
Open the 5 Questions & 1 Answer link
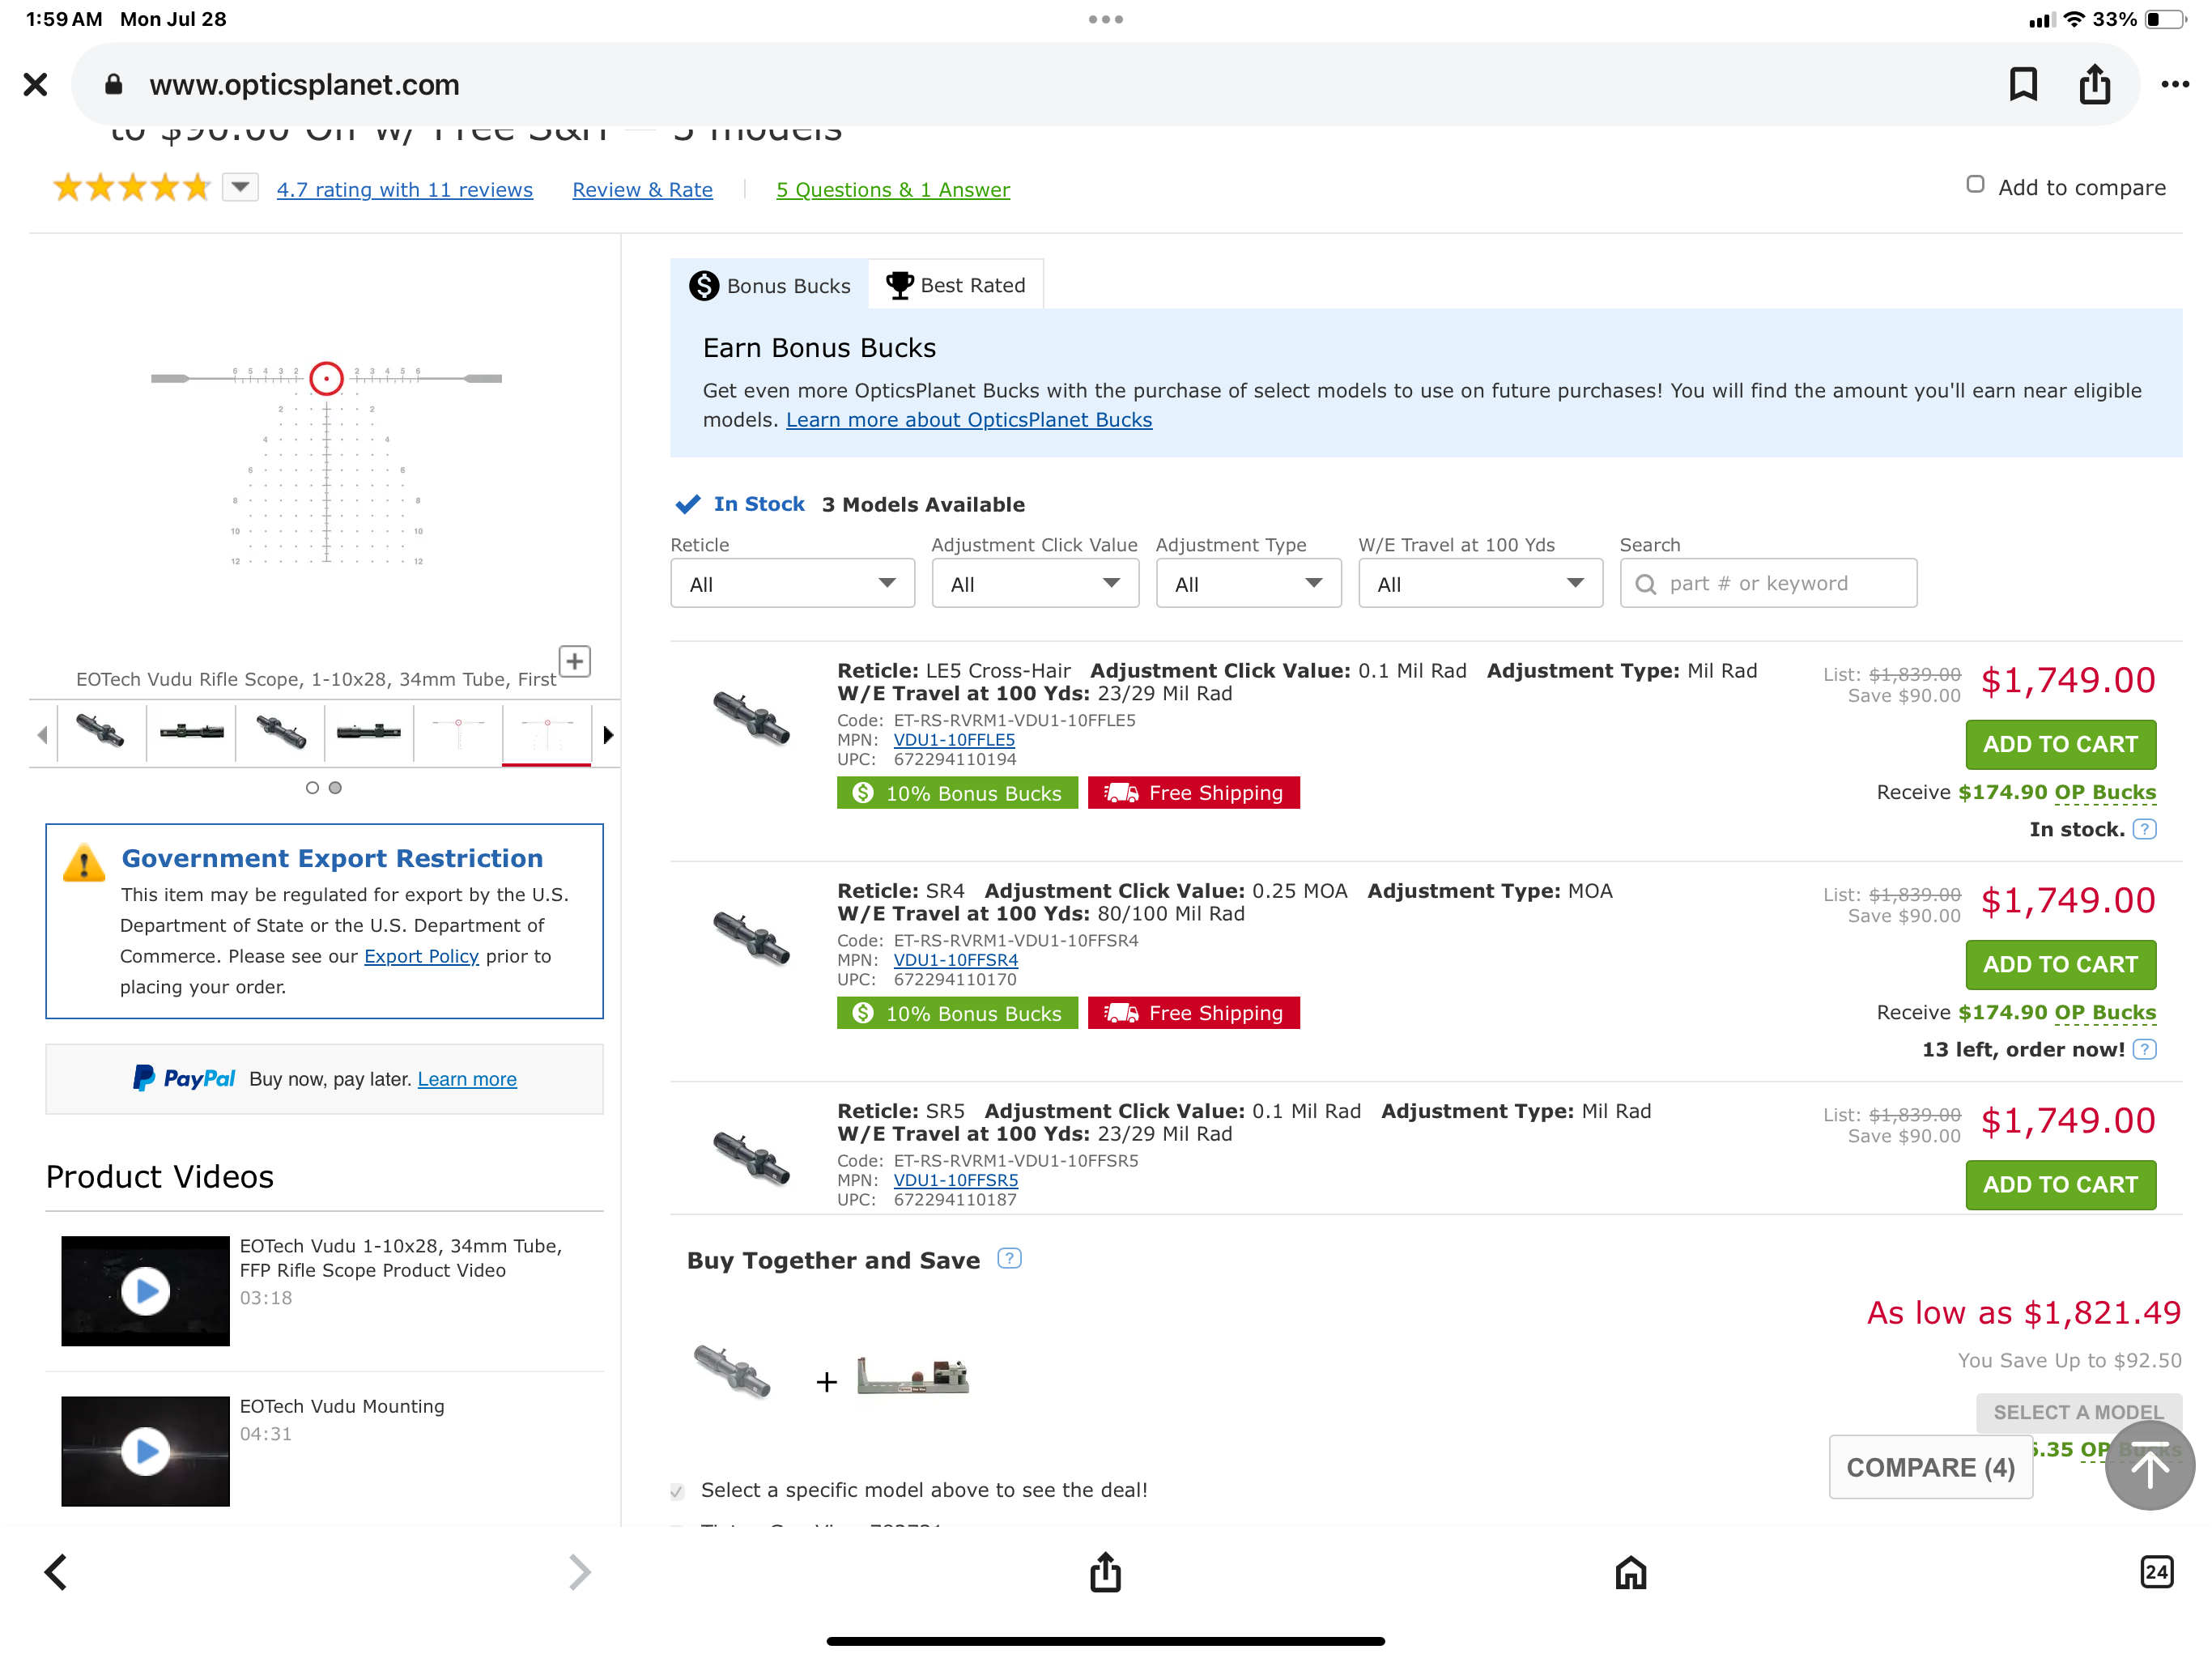(893, 190)
